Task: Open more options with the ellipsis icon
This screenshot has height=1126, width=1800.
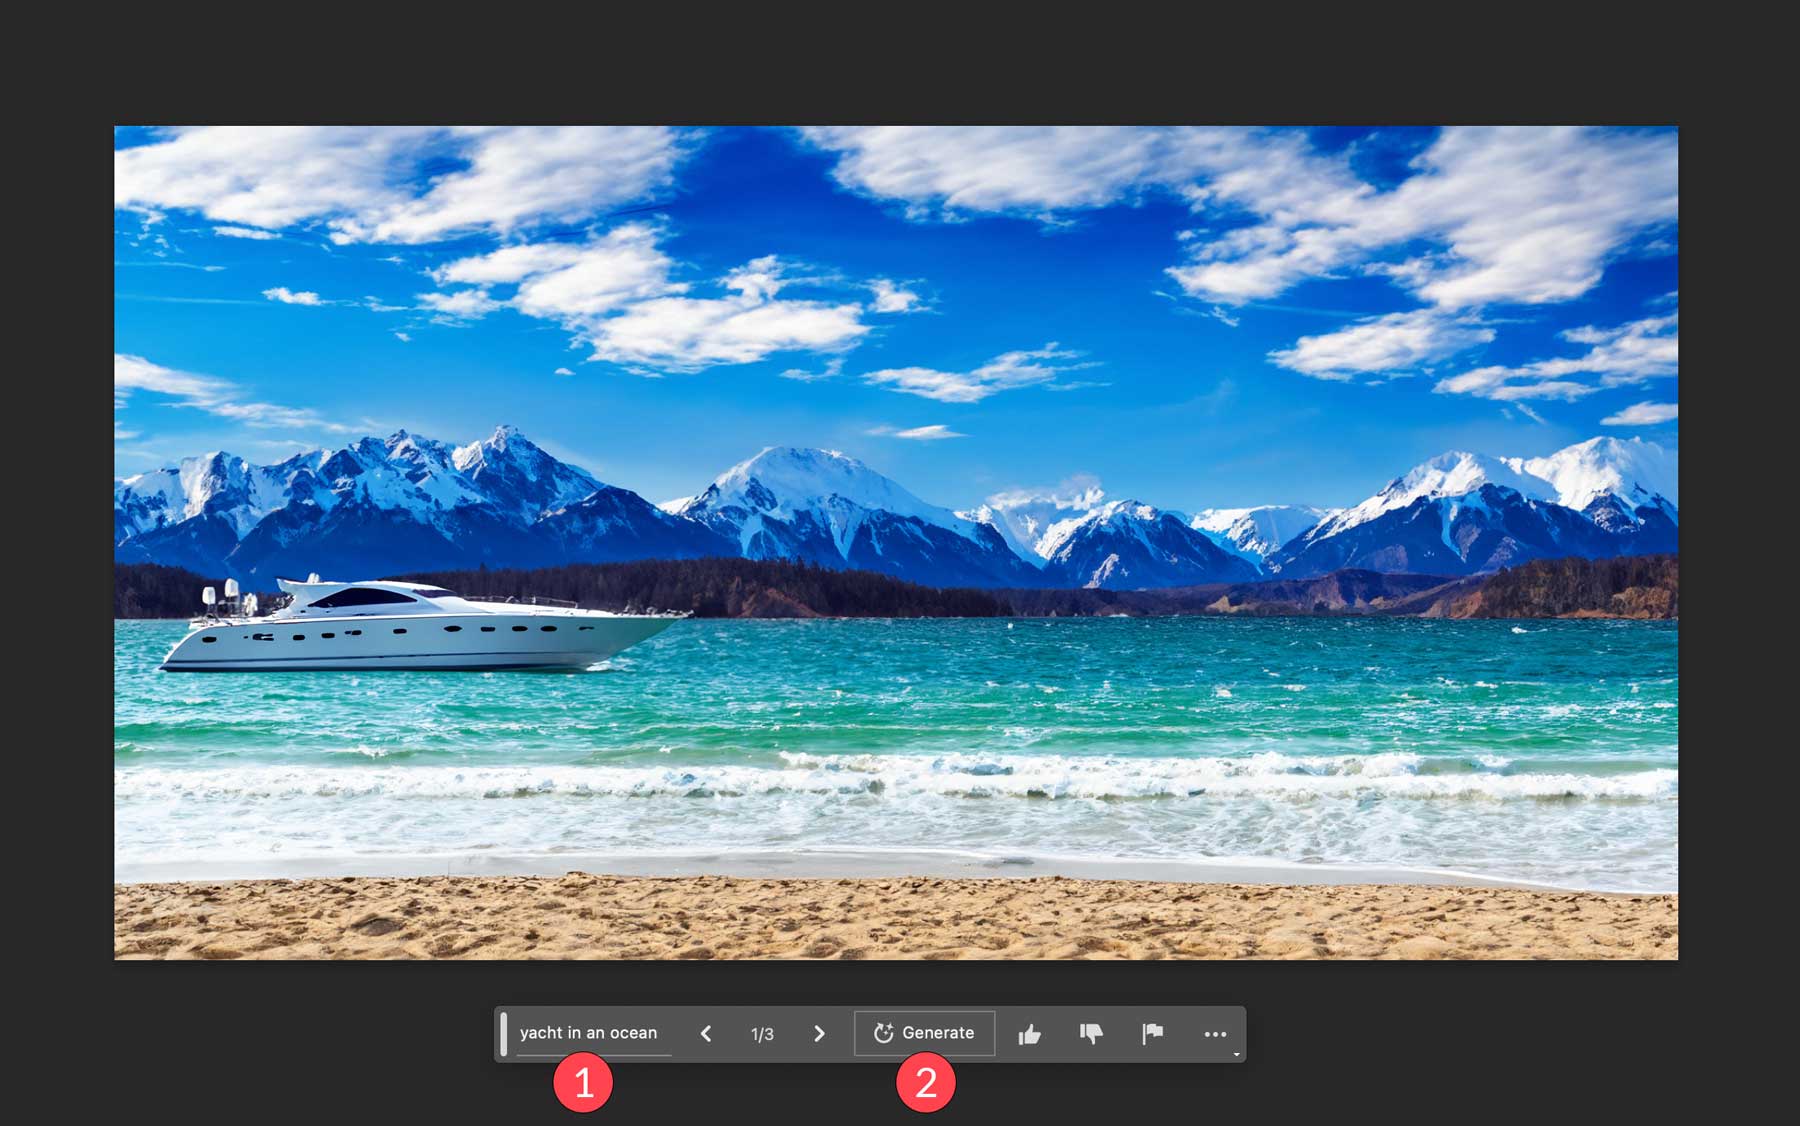Action: pos(1216,1034)
